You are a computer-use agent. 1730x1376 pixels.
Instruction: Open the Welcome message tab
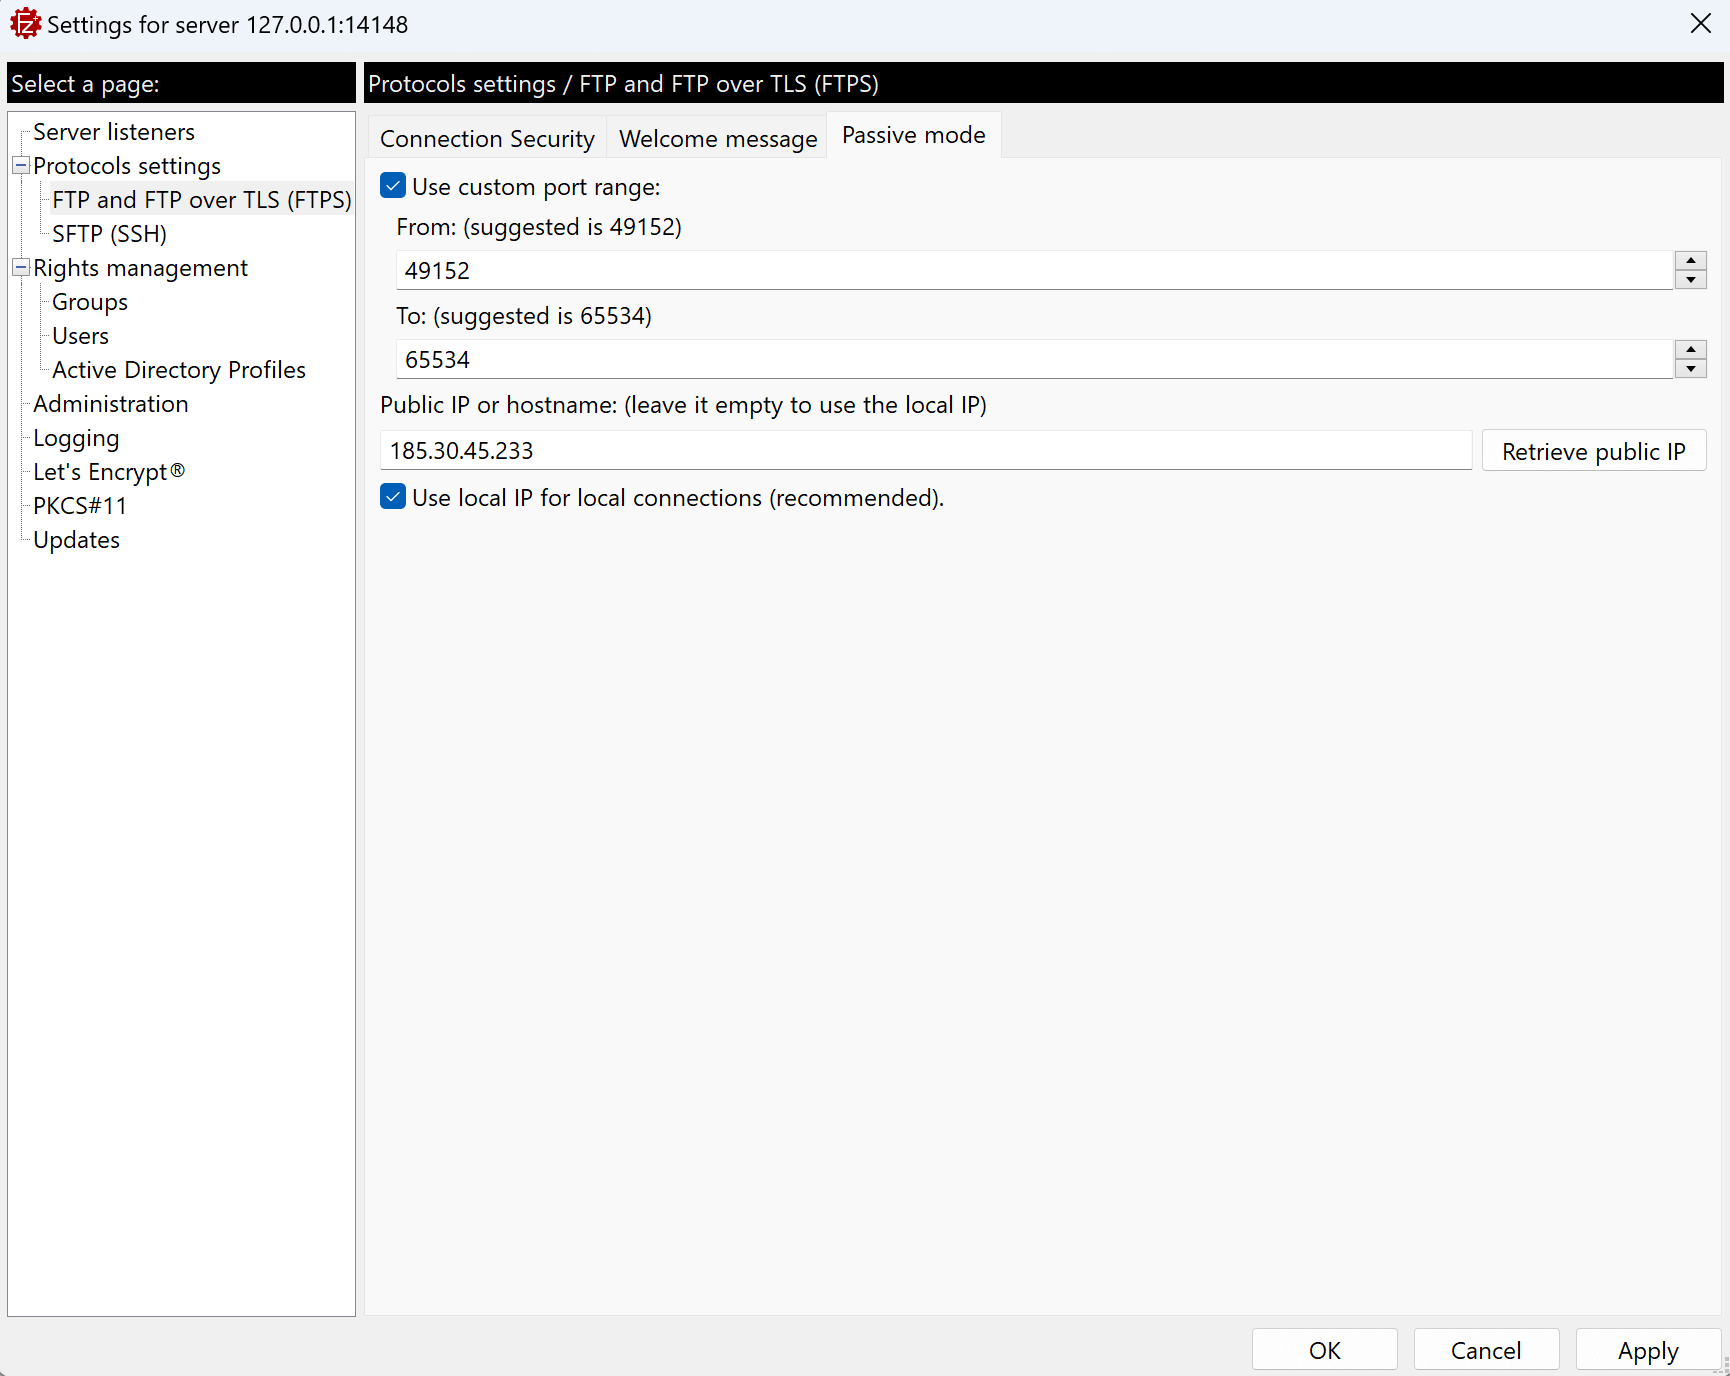(717, 138)
